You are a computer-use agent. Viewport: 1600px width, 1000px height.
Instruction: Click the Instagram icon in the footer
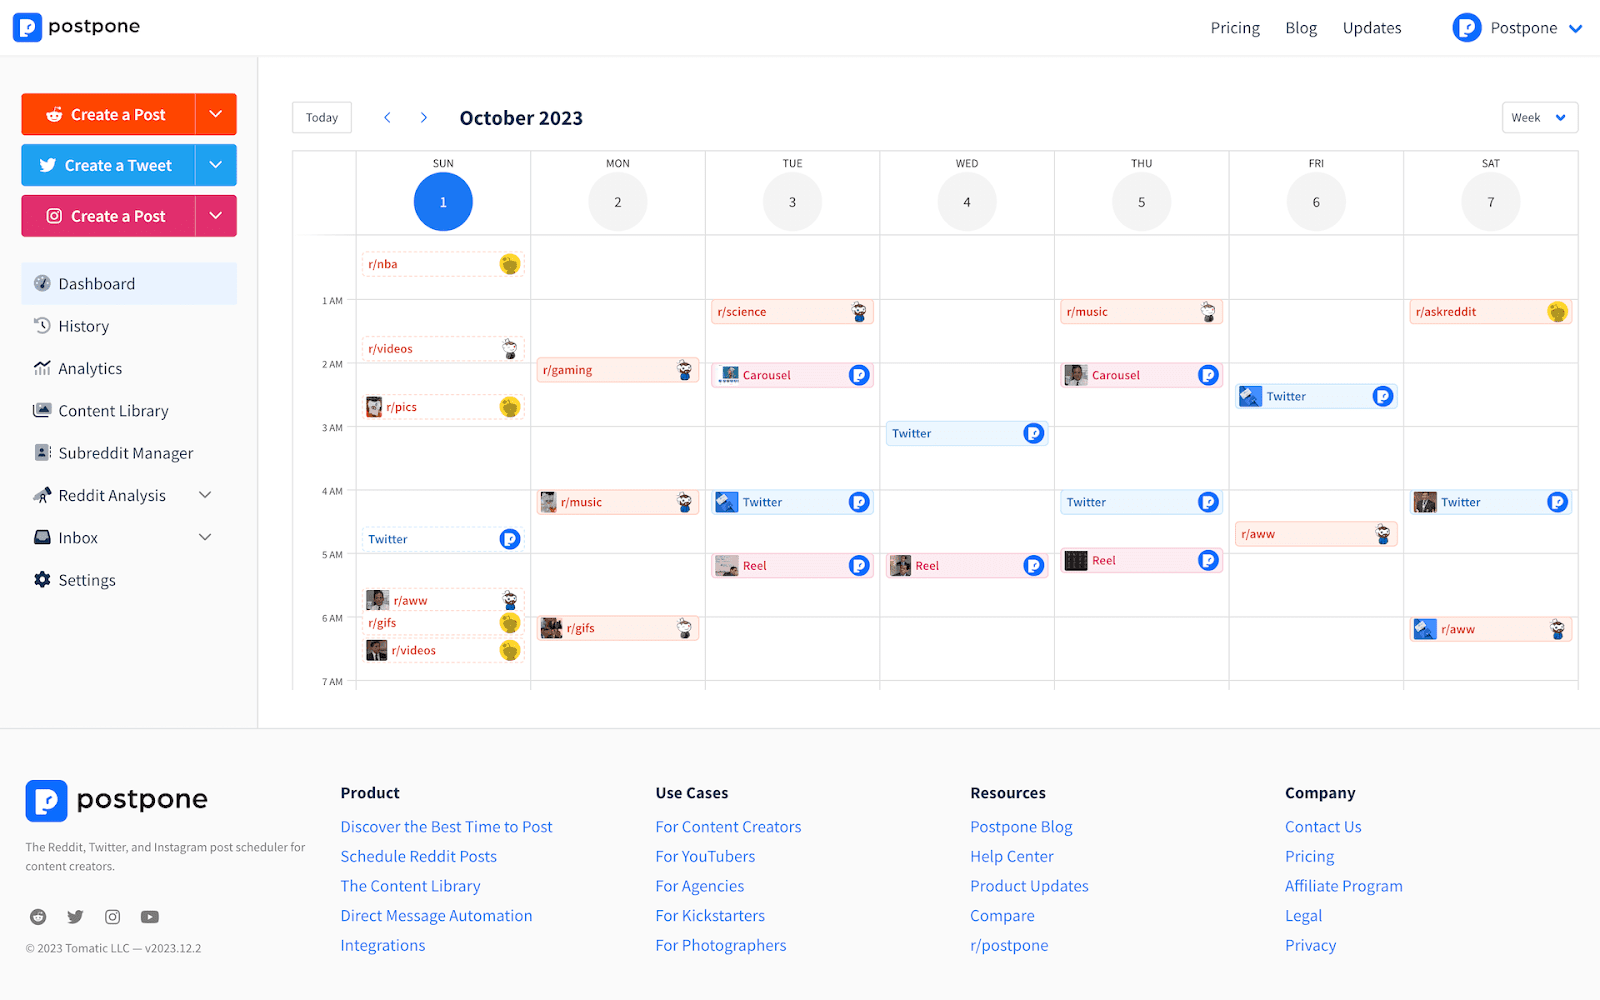click(x=112, y=916)
